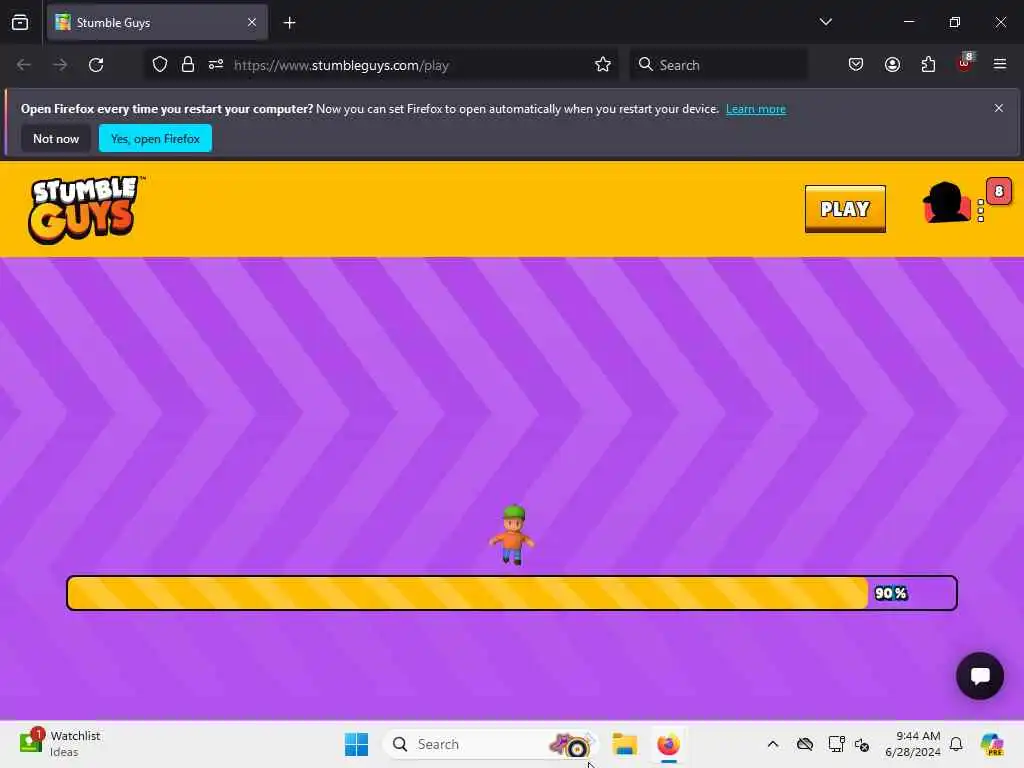Open the Extensions puzzle icon
Image resolution: width=1024 pixels, height=768 pixels.
(928, 65)
